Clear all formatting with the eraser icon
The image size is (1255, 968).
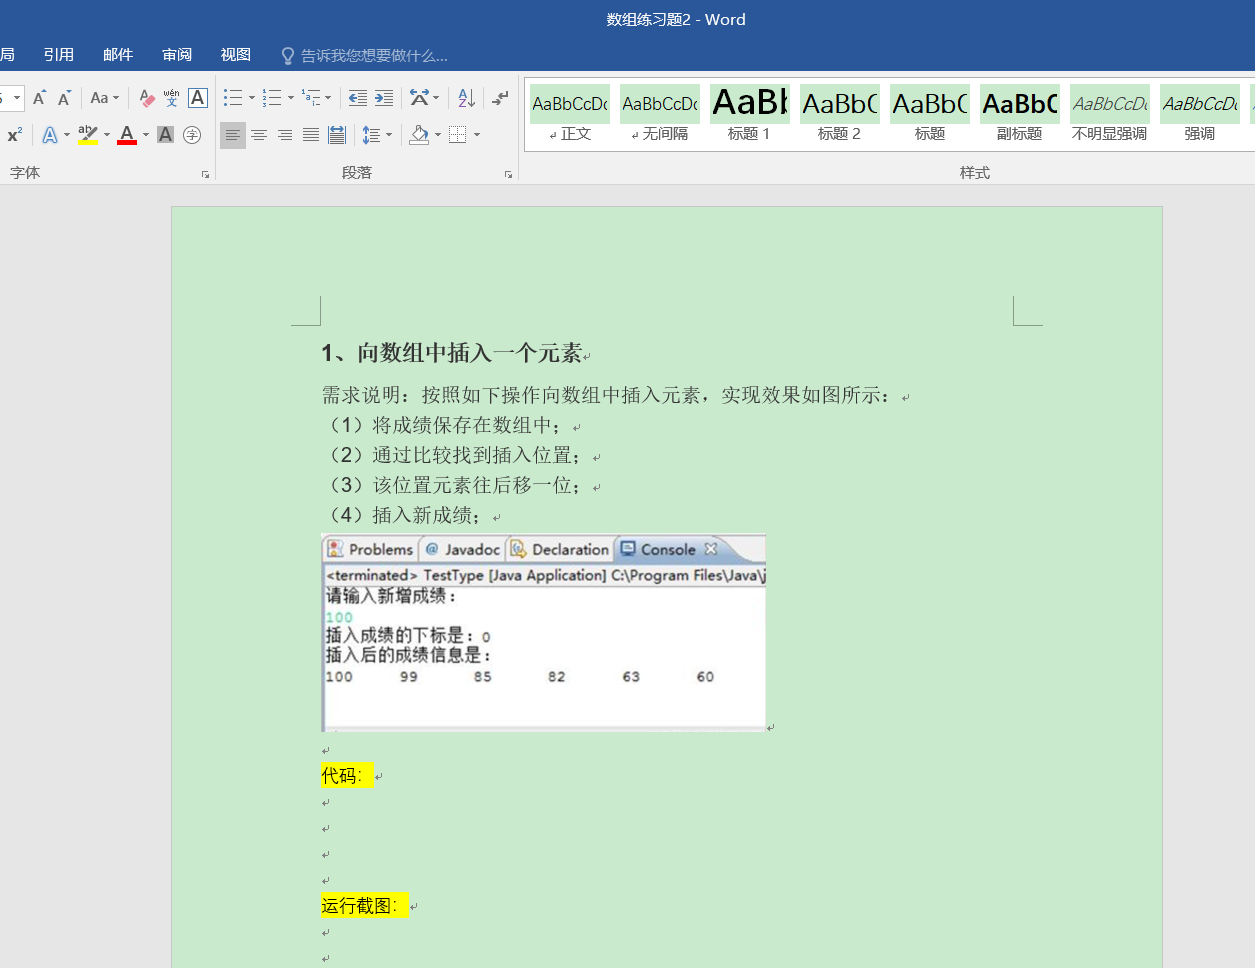(x=147, y=98)
